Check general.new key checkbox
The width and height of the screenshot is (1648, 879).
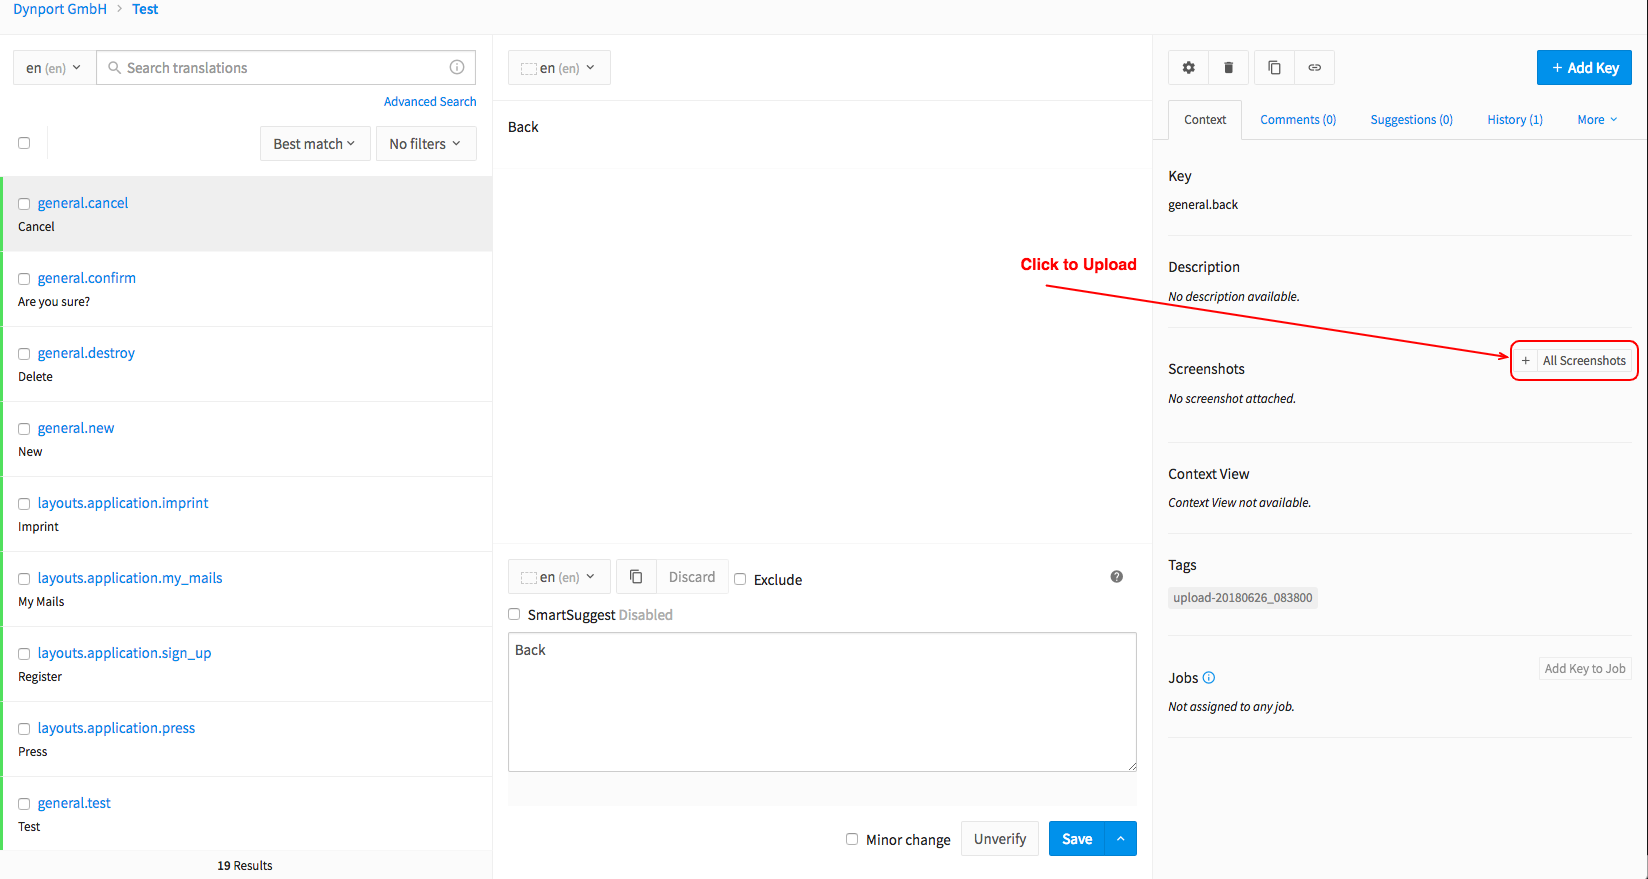24,429
